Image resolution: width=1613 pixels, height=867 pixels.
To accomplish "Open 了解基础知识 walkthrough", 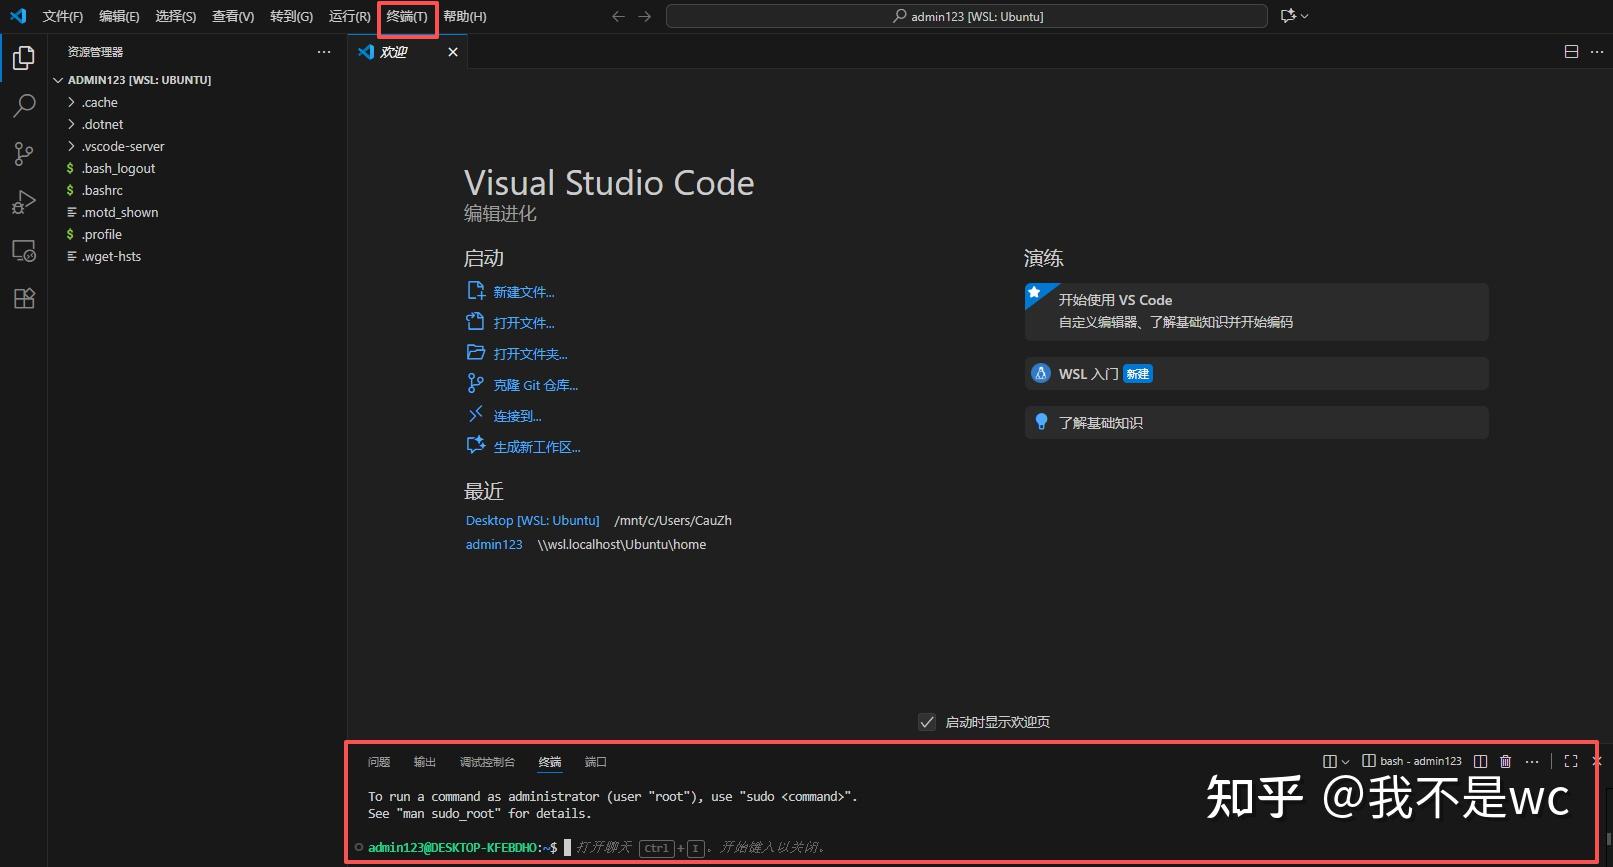I will (1257, 422).
